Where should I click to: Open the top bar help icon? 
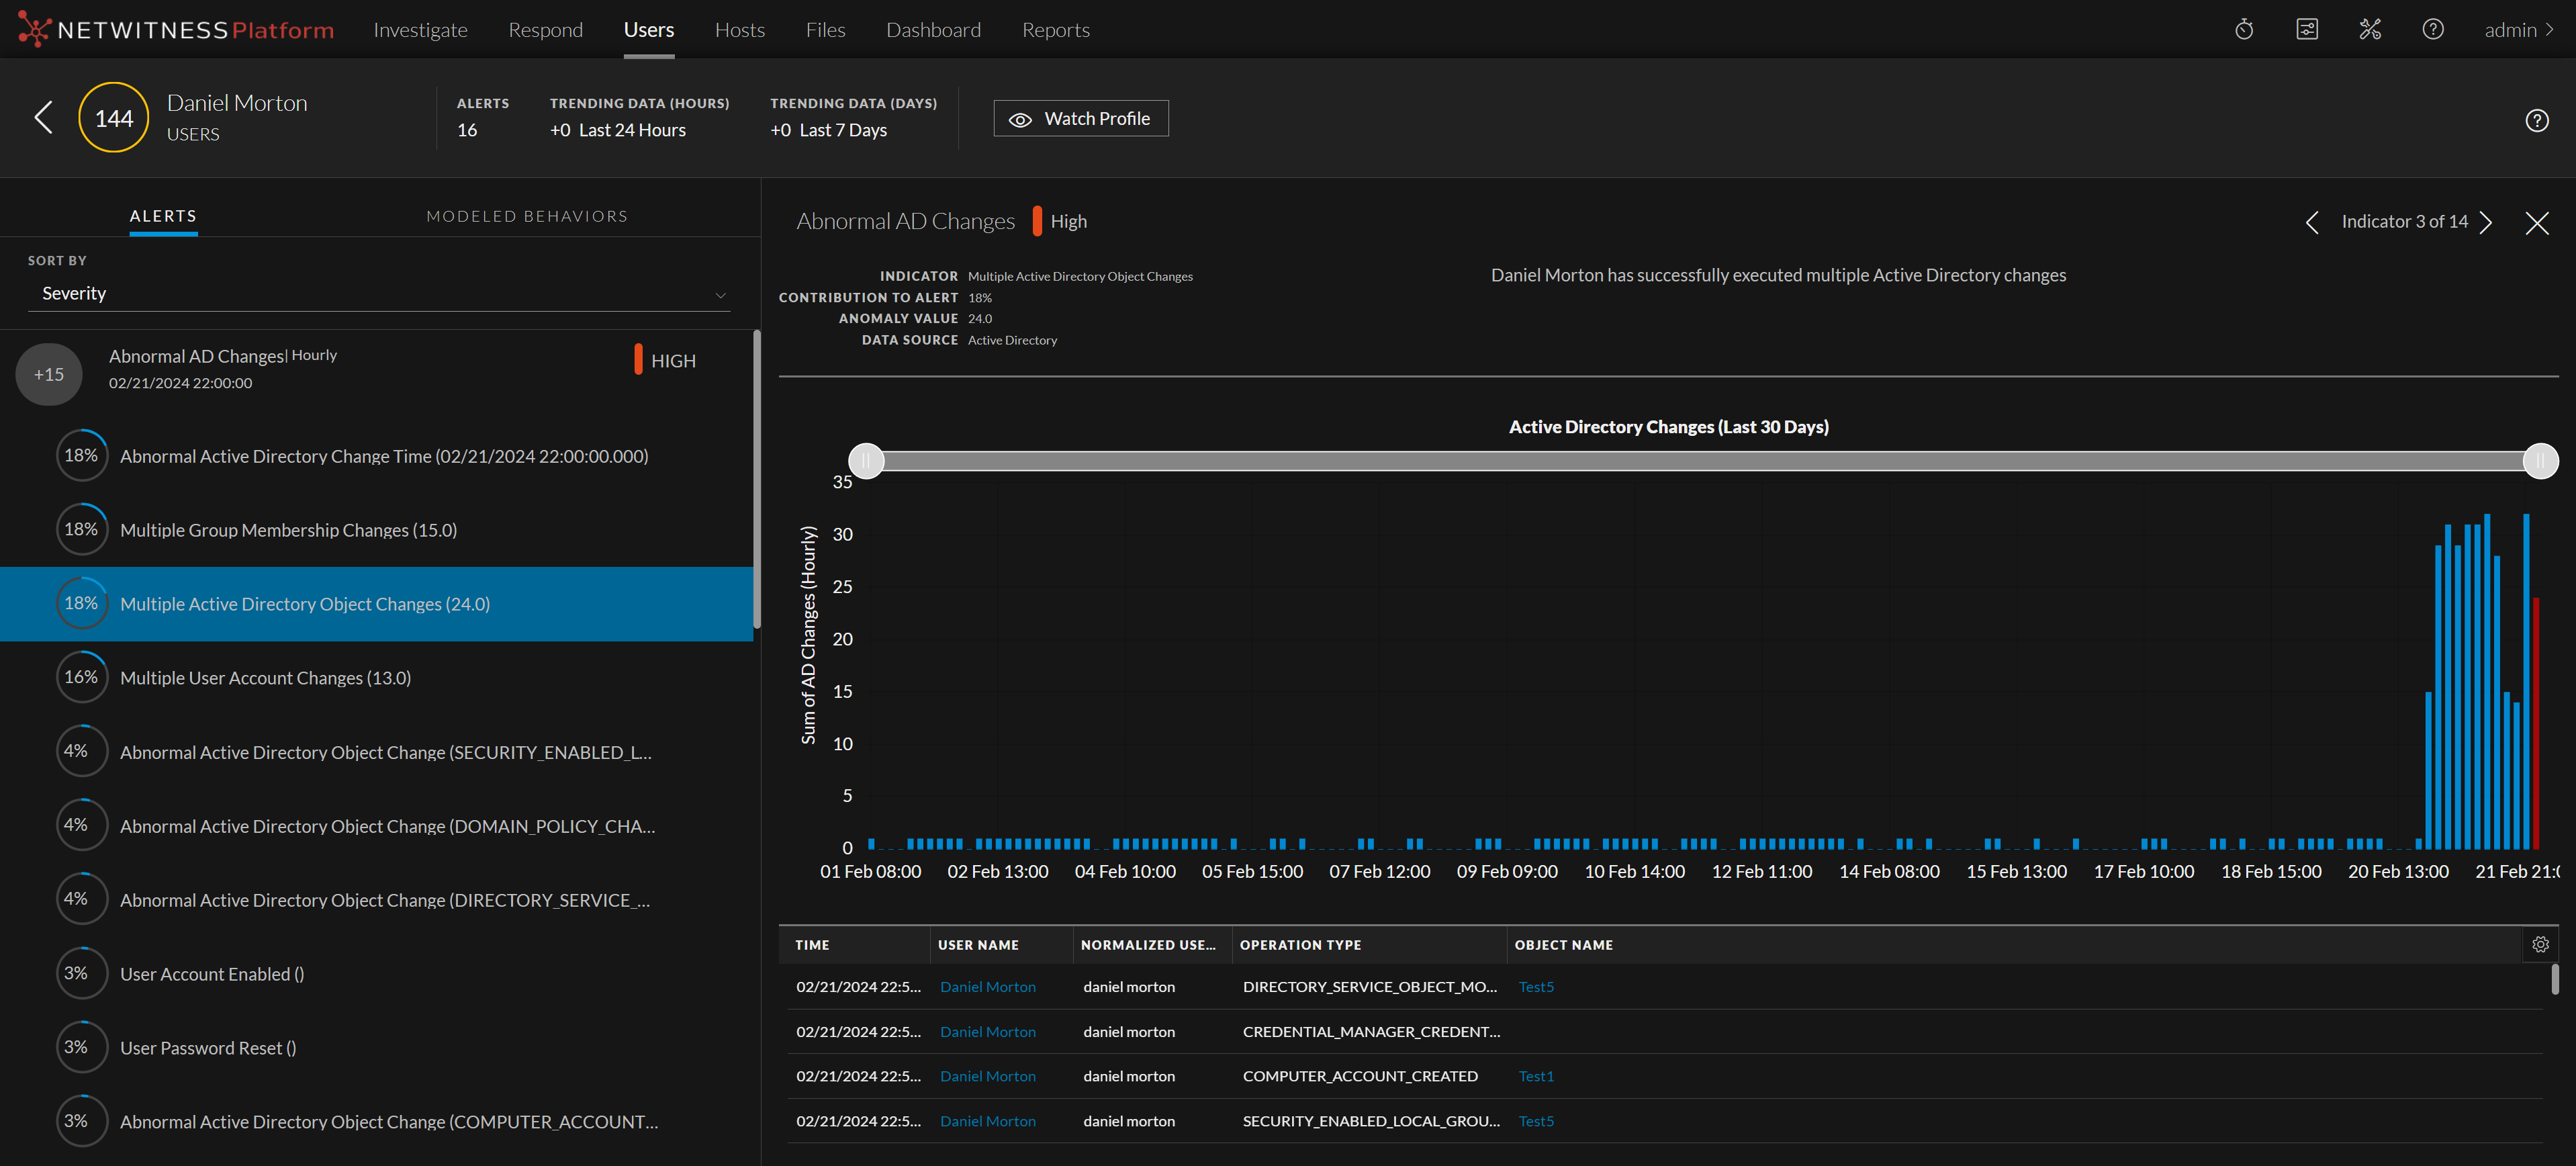[2433, 29]
